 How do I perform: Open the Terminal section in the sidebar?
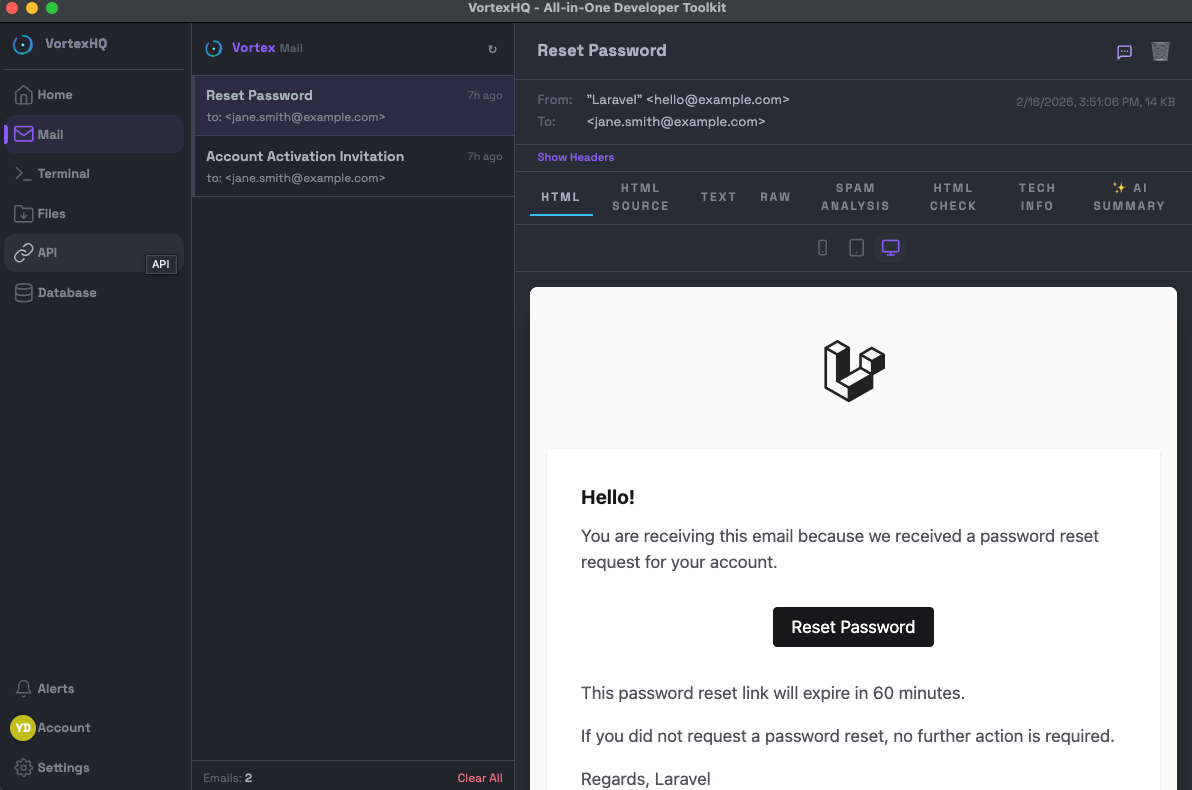[x=63, y=173]
